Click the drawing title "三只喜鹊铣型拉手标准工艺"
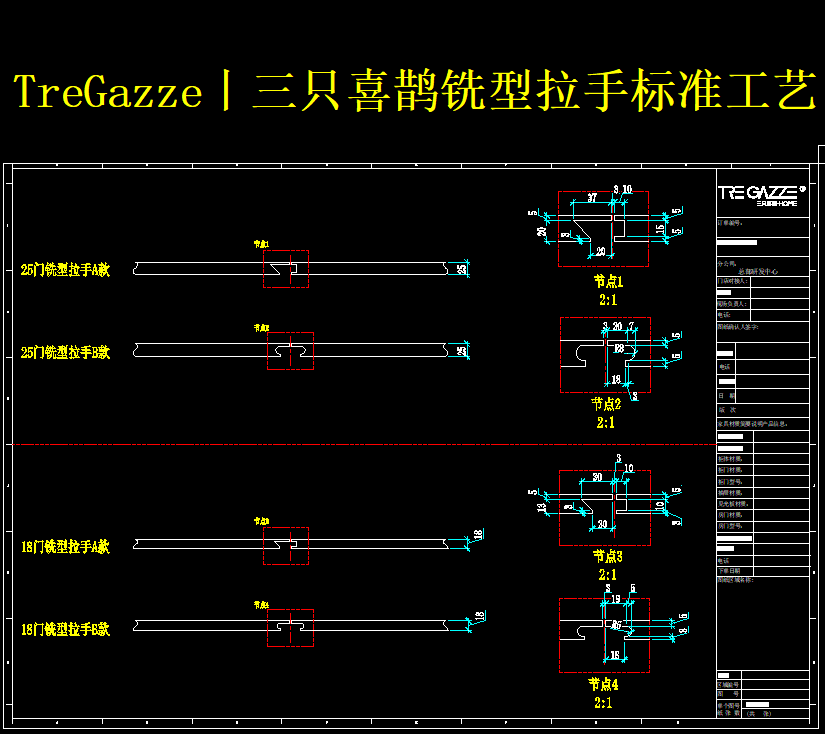The height and width of the screenshot is (734, 825). [534, 90]
